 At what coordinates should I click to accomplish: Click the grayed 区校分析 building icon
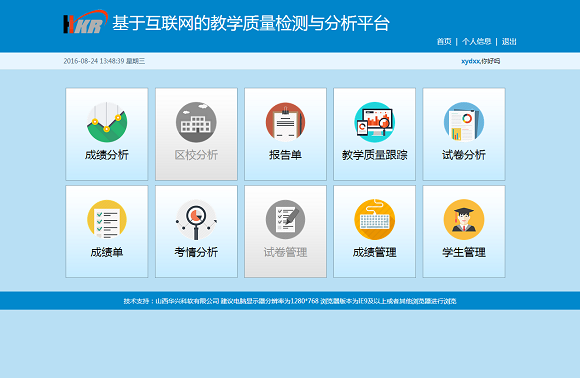196,122
